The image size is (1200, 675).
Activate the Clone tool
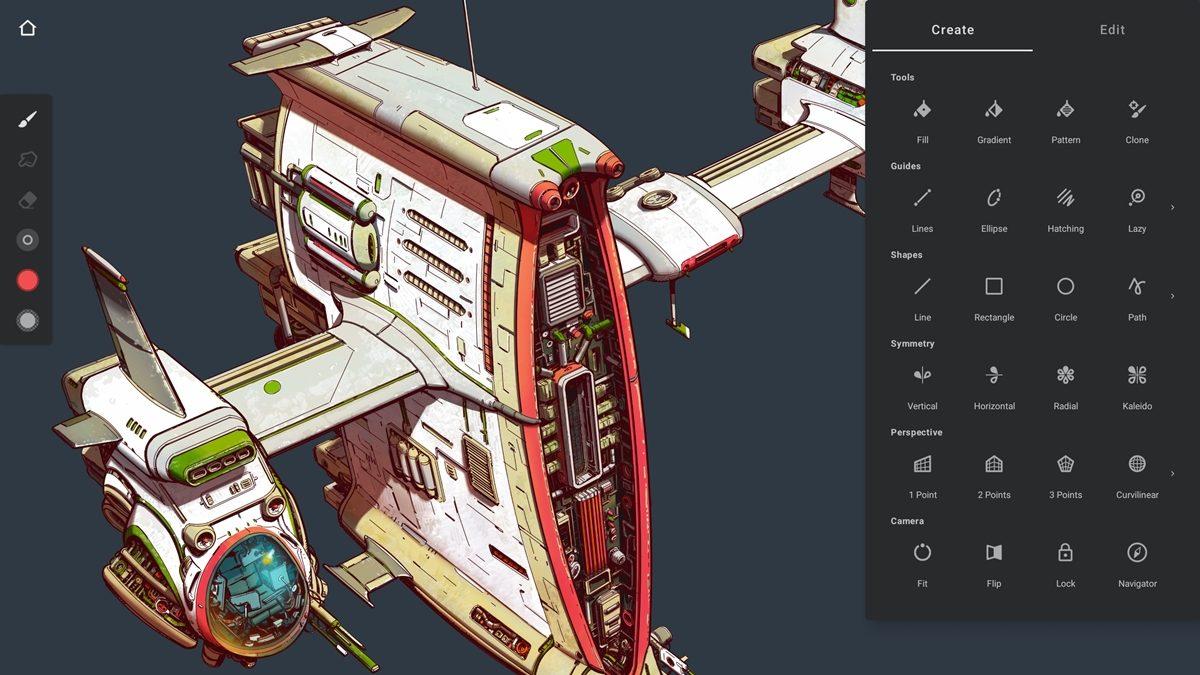(x=1137, y=110)
